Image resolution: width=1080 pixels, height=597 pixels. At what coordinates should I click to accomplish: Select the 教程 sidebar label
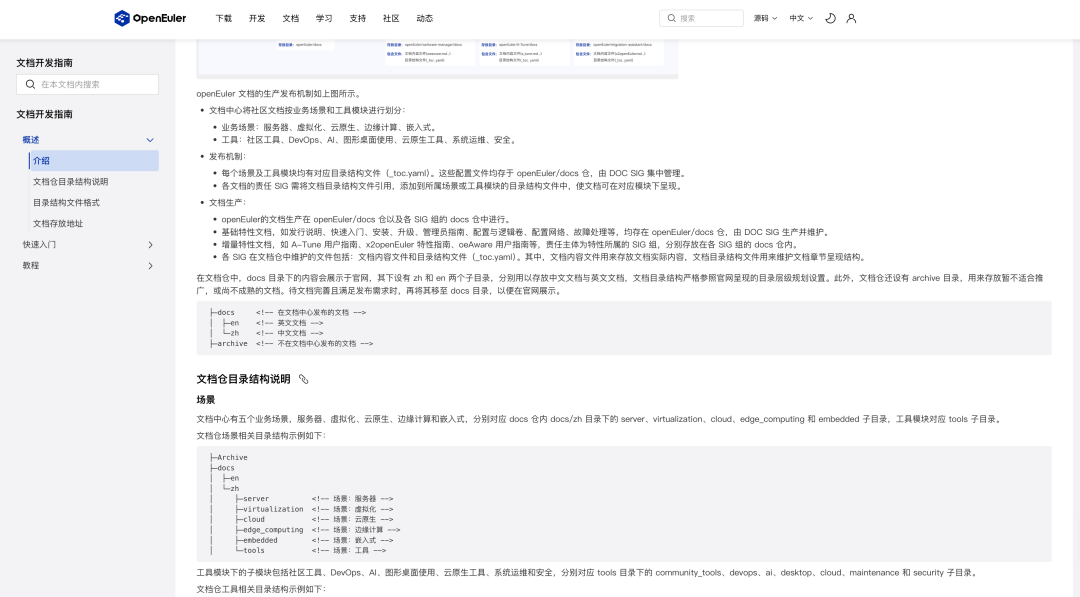[x=31, y=265]
